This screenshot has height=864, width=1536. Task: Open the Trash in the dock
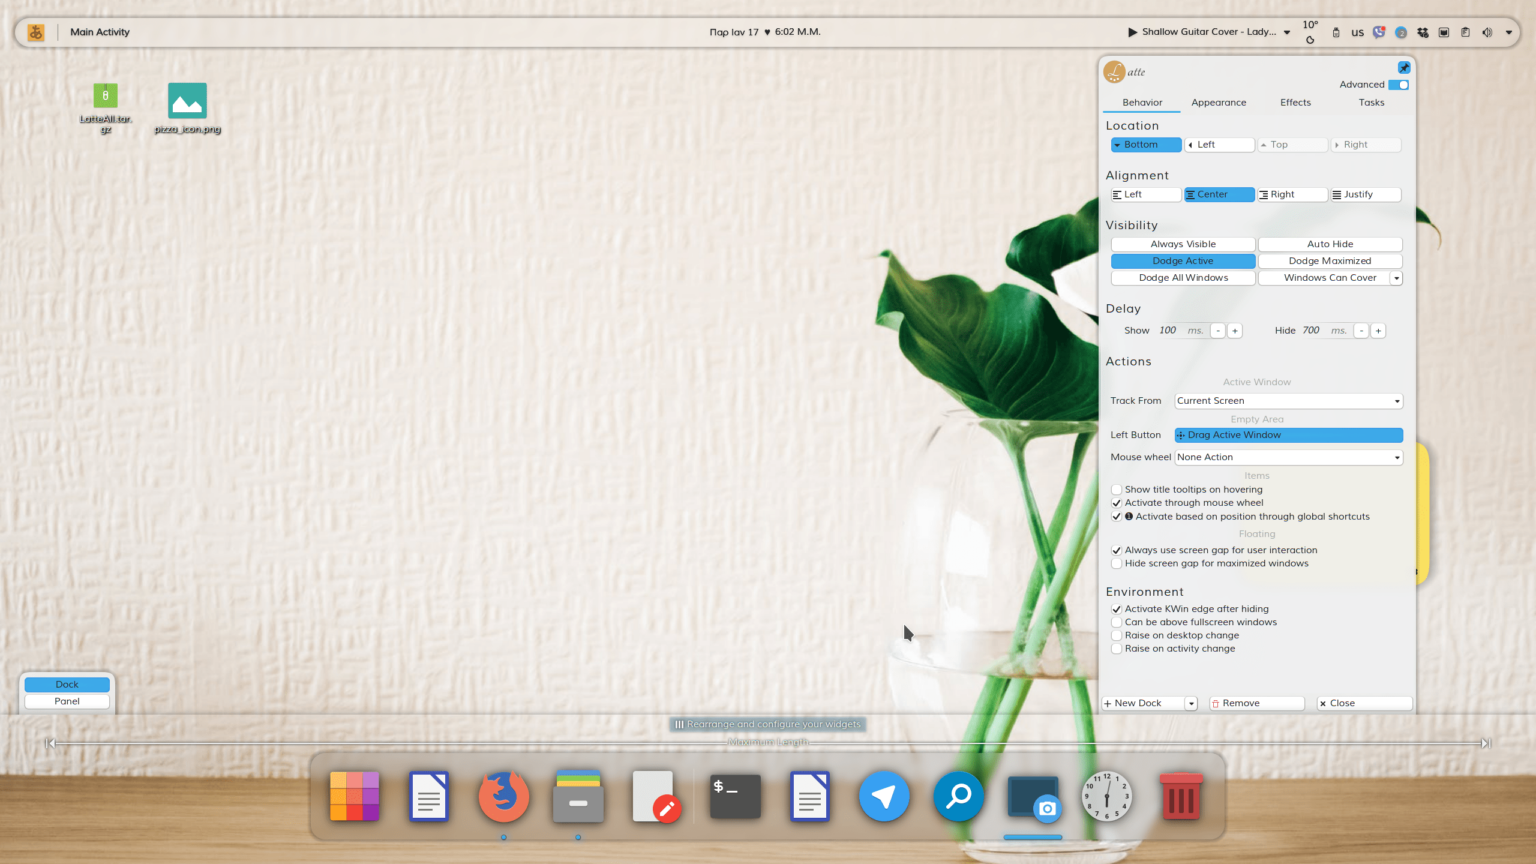click(x=1181, y=796)
